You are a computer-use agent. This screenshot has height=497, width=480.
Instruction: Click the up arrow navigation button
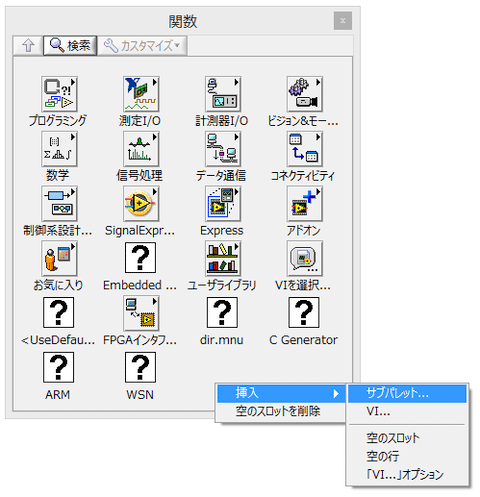click(28, 46)
